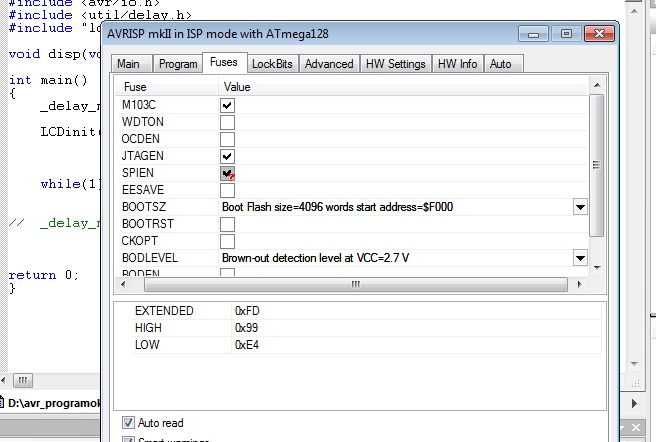656x442 pixels.
Task: Click the fuse list scroll down arrow
Action: 597,267
